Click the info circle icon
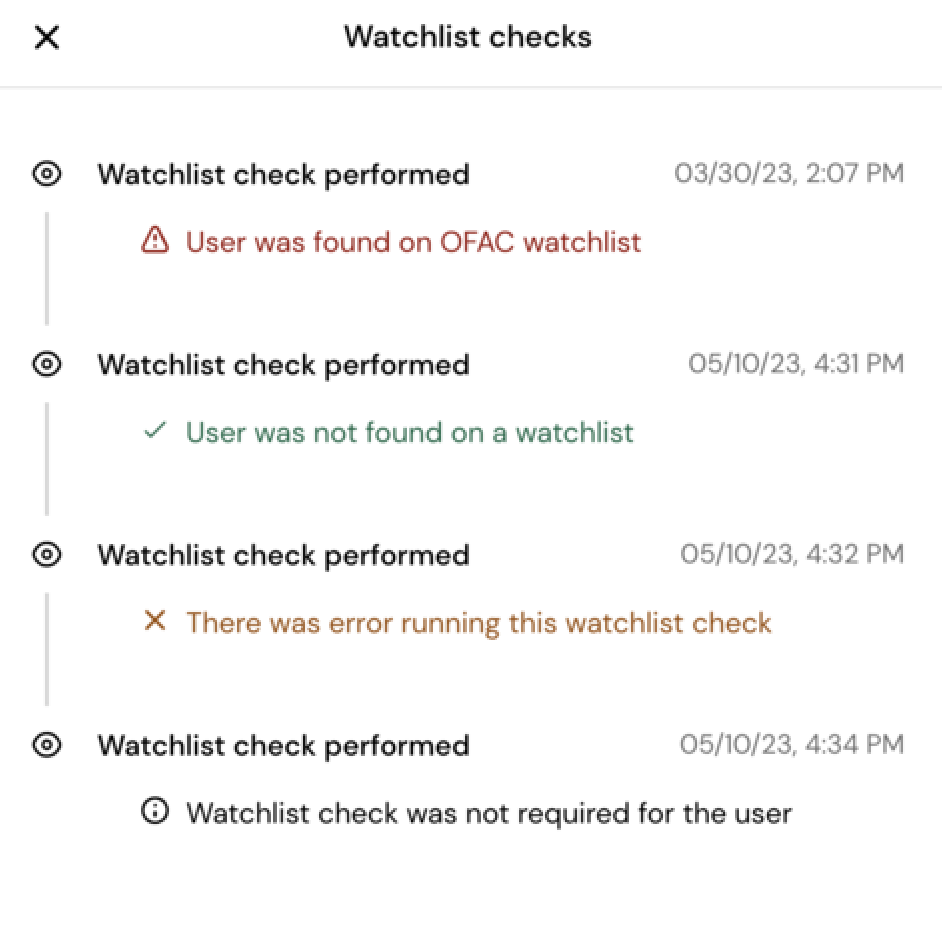 [x=154, y=812]
